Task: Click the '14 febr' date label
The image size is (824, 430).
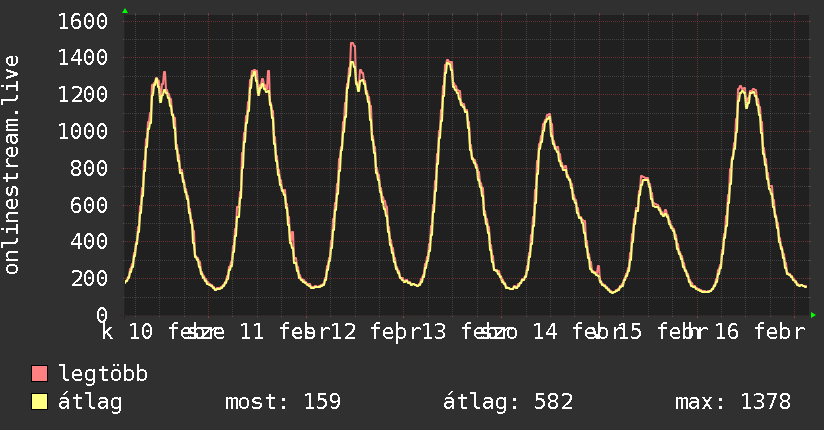Action: click(x=571, y=332)
